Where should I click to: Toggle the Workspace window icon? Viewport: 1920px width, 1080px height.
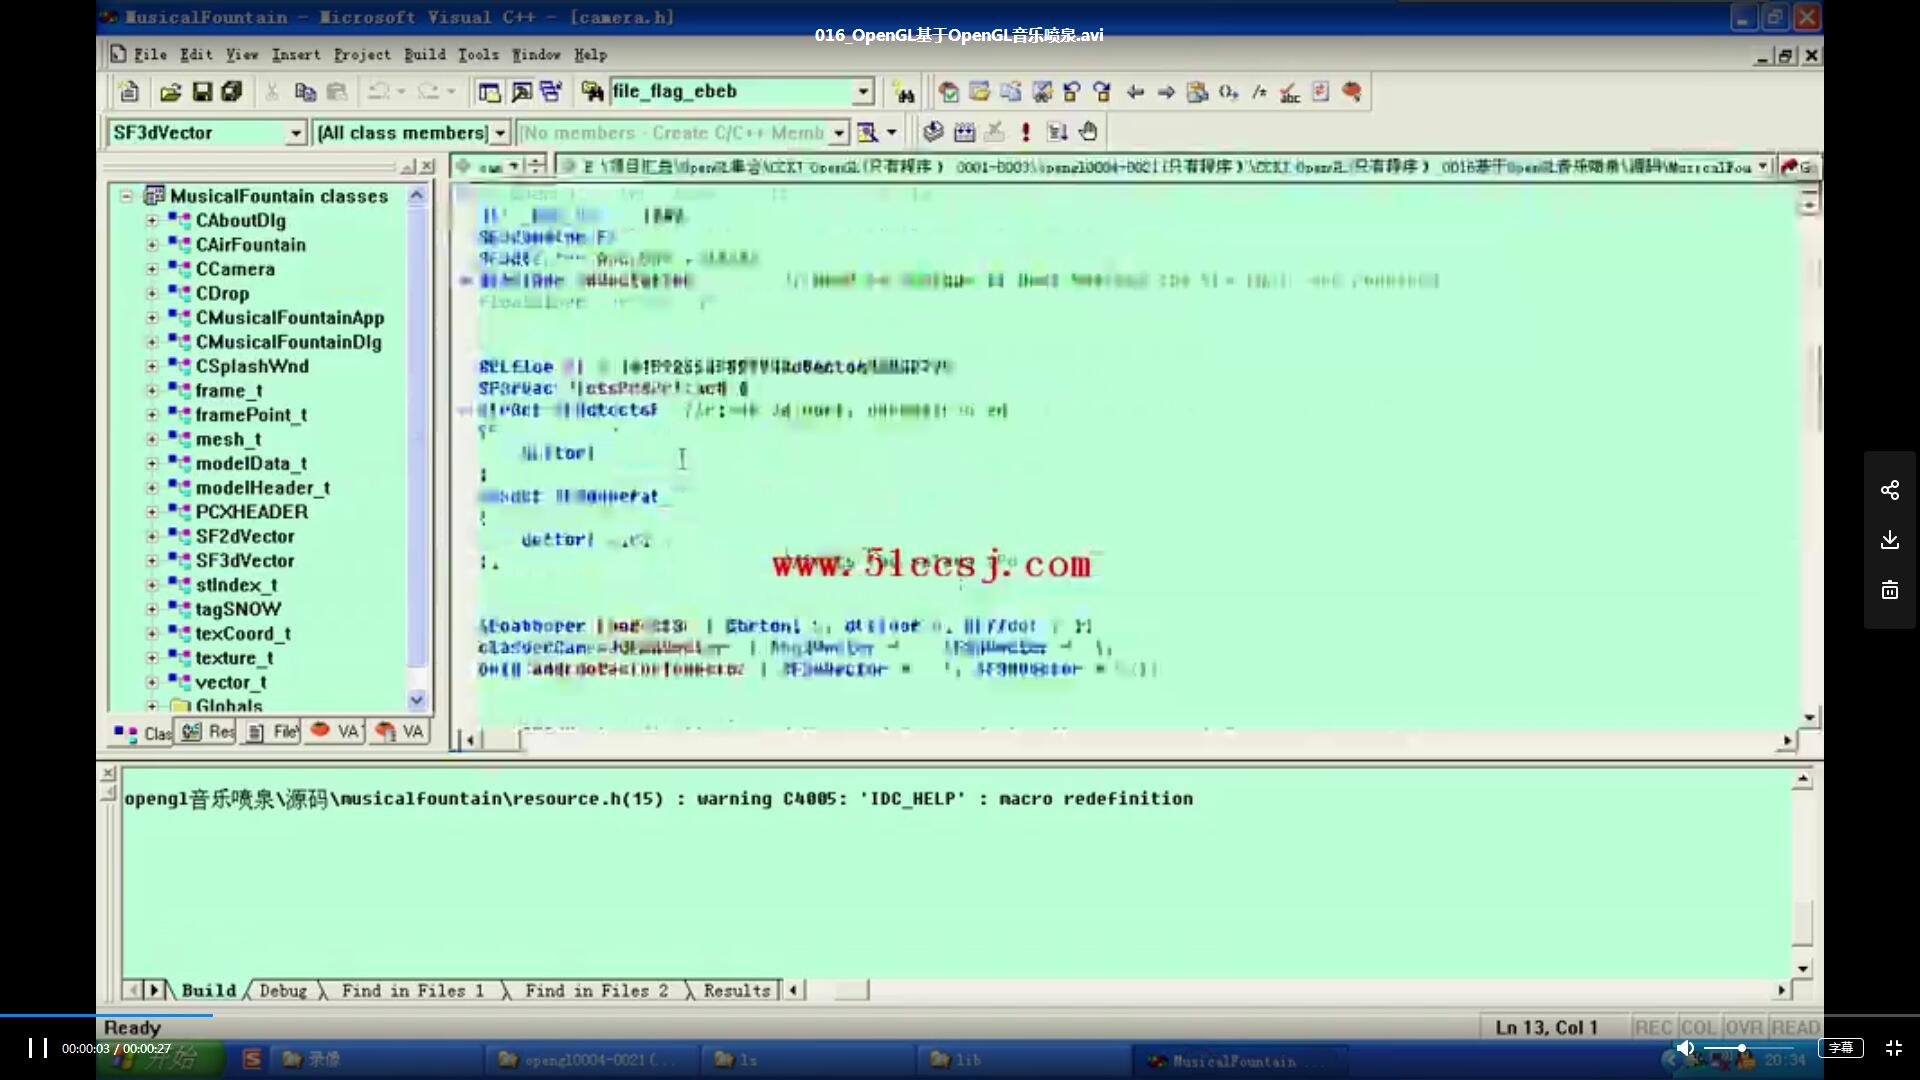pos(489,92)
